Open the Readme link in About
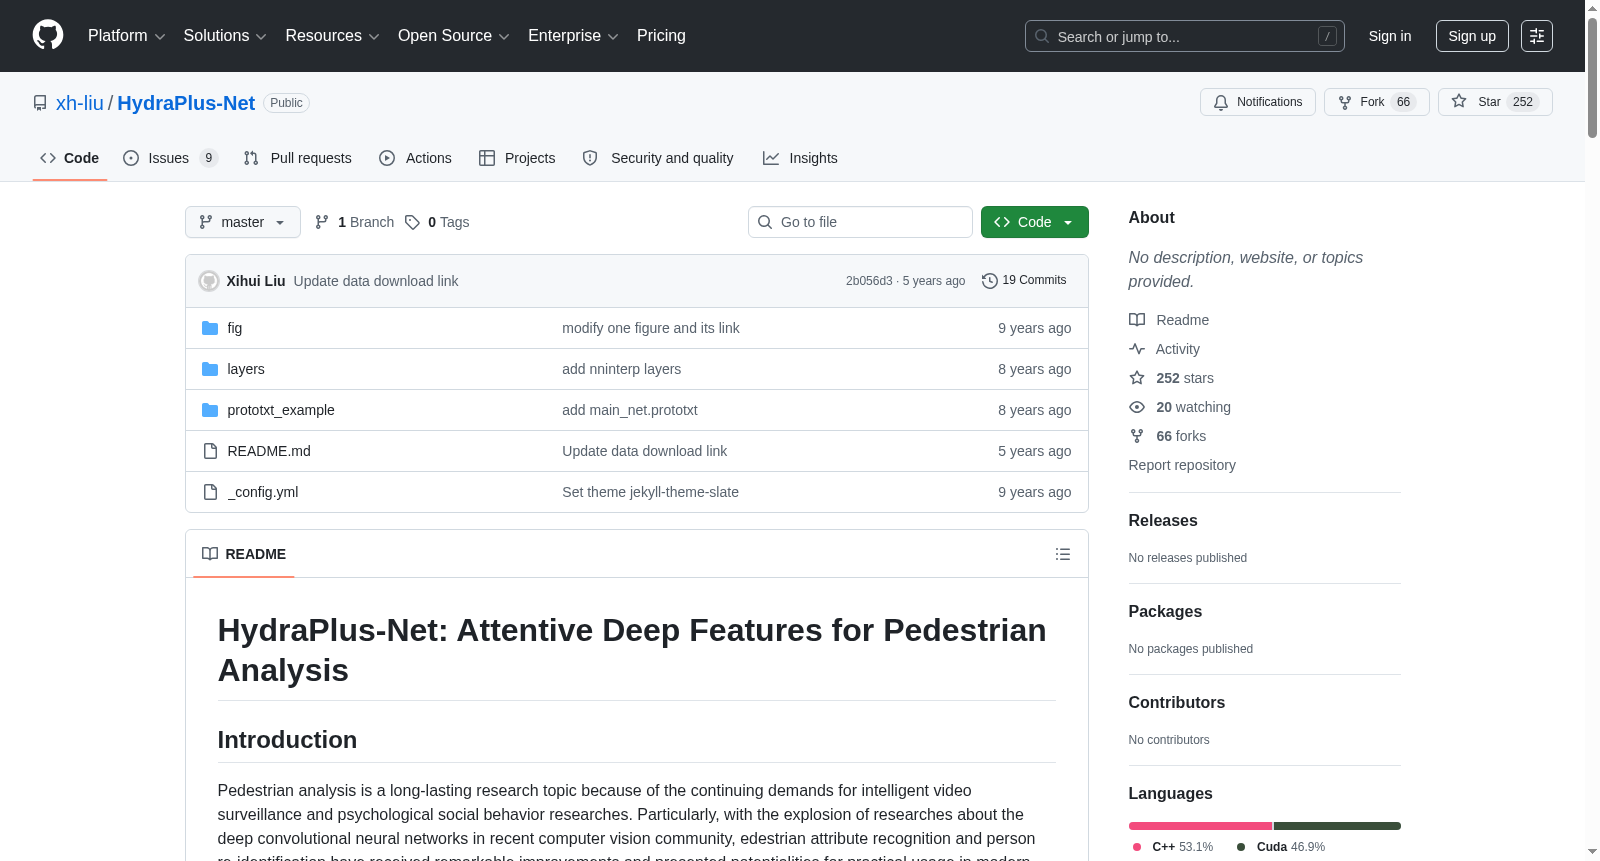This screenshot has height=861, width=1600. [1170, 320]
